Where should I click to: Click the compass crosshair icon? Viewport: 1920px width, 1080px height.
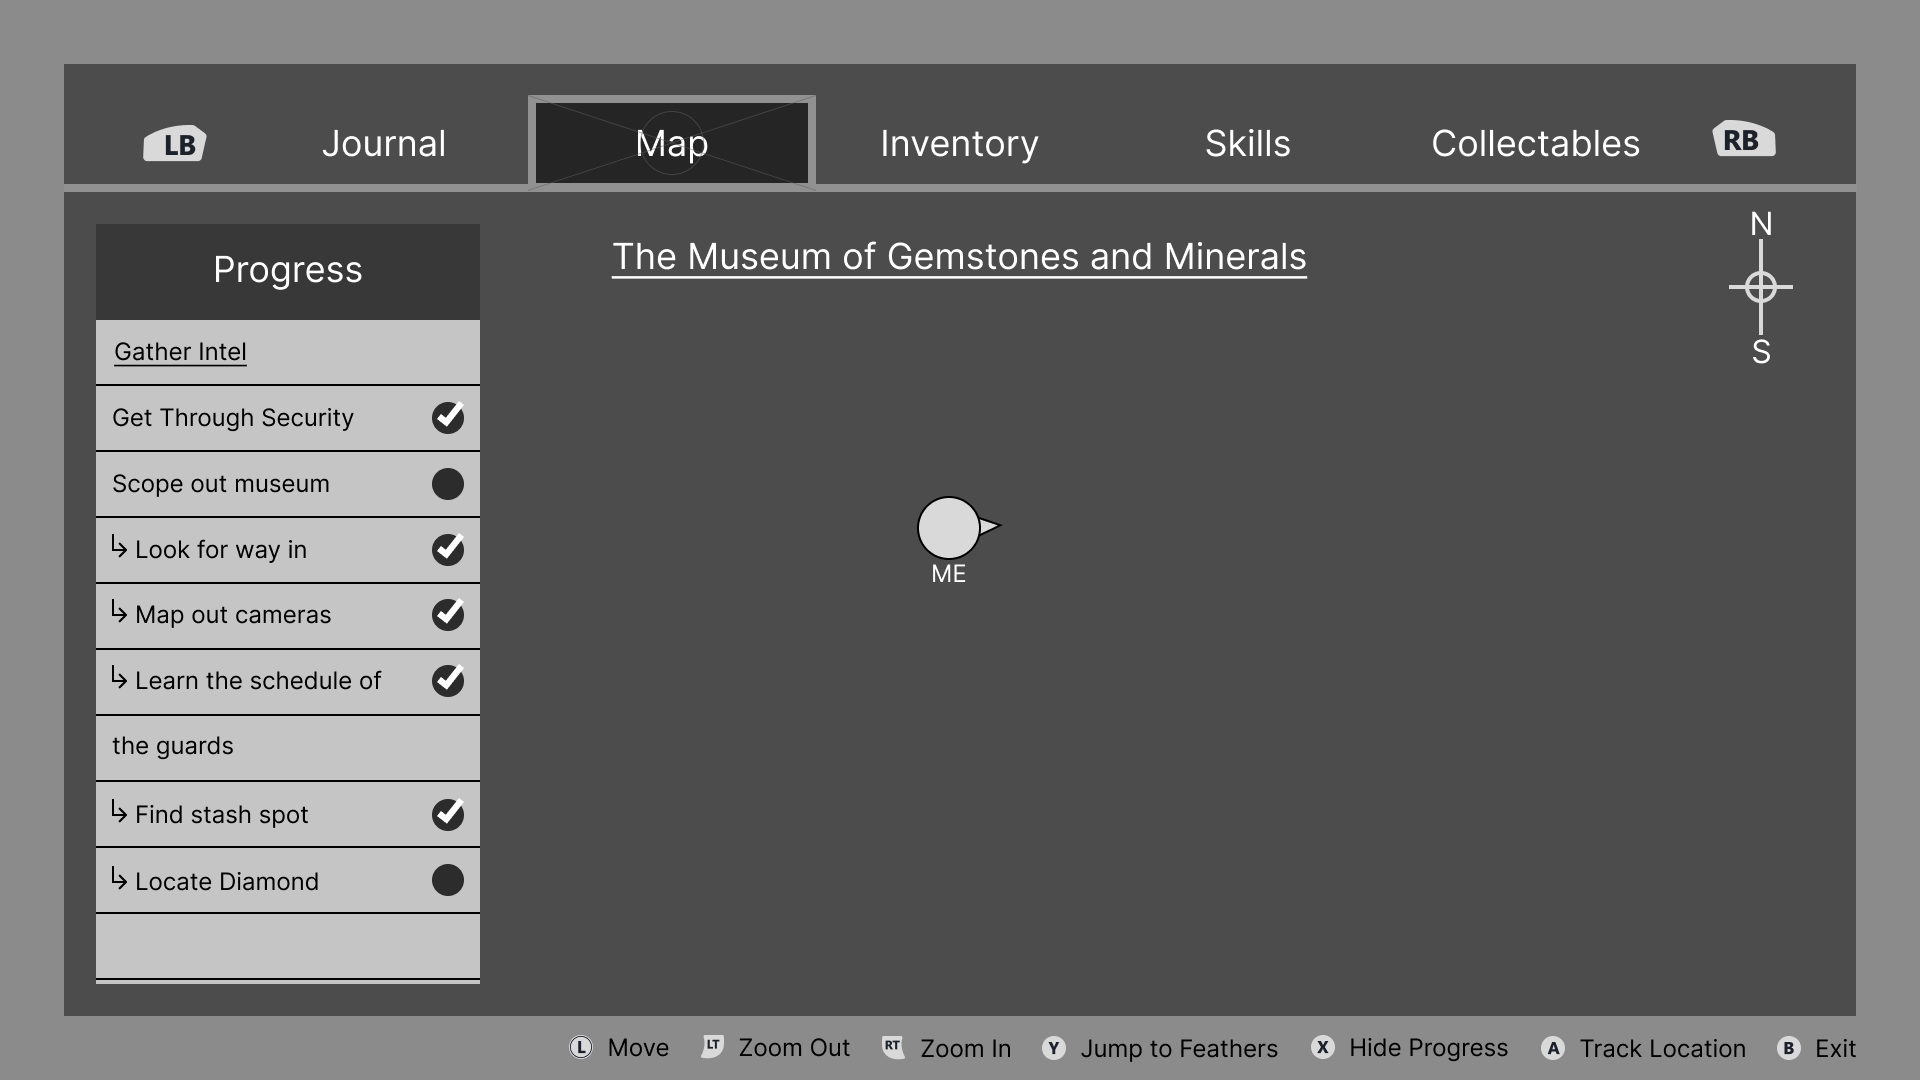pos(1760,288)
